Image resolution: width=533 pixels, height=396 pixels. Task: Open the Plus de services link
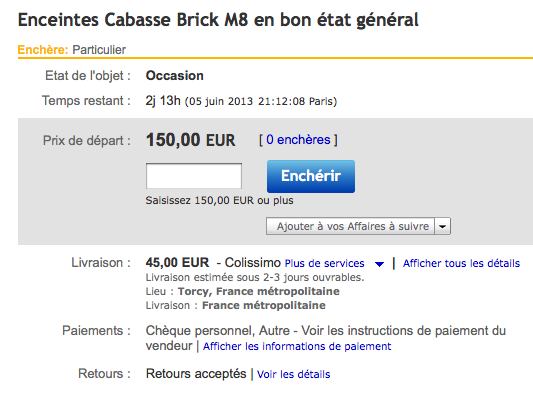(324, 263)
